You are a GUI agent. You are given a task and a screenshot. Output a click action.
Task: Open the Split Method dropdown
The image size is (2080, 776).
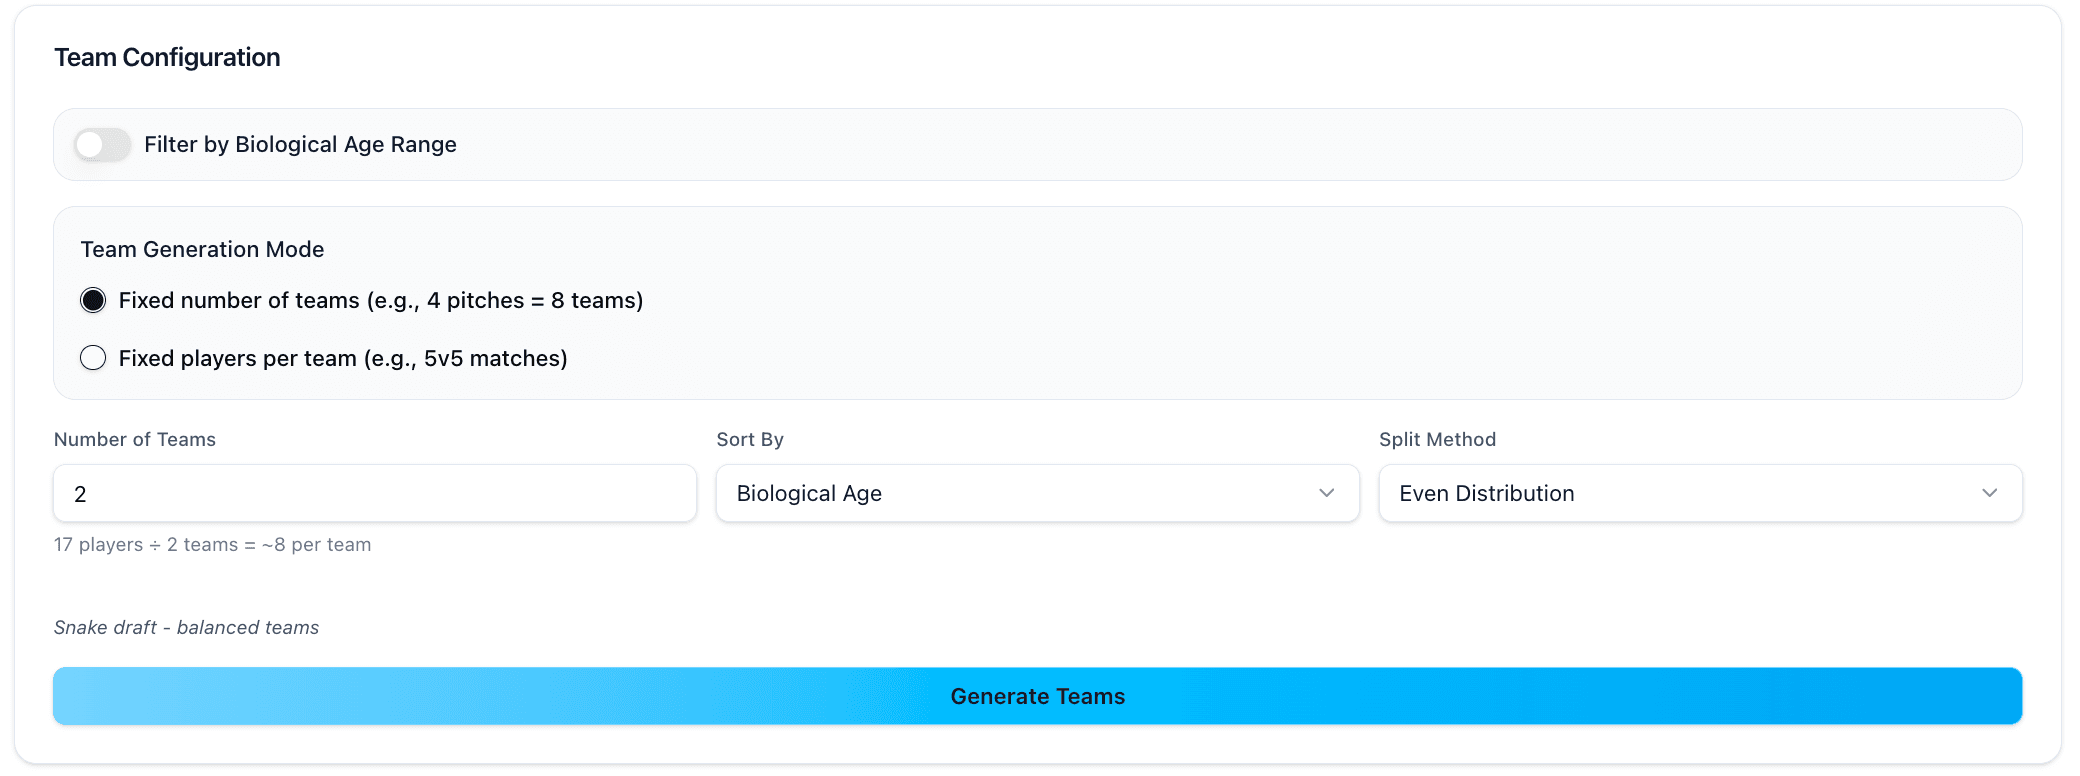(1700, 493)
